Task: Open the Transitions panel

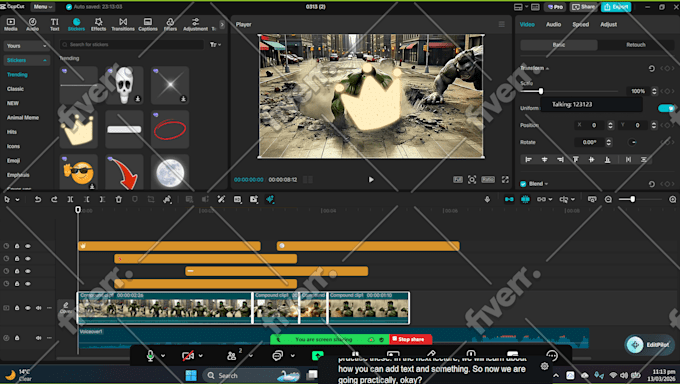Action: (123, 24)
